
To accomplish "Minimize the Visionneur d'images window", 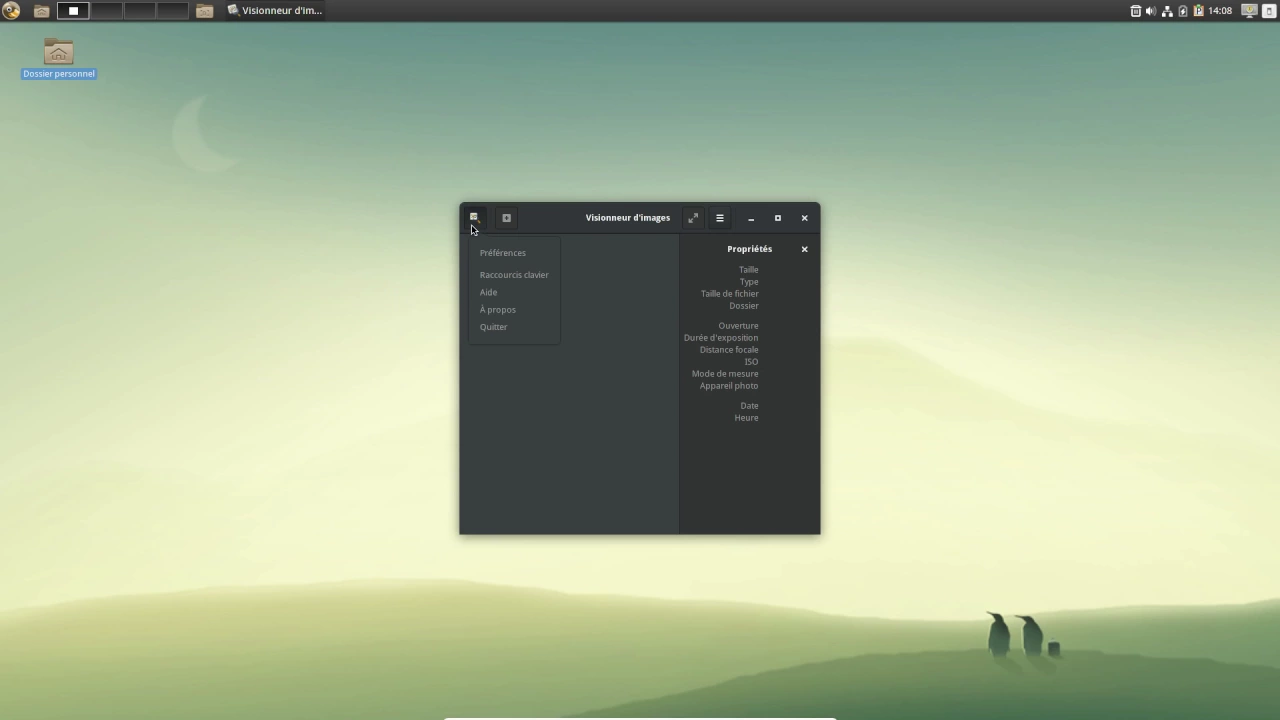I will coord(751,218).
